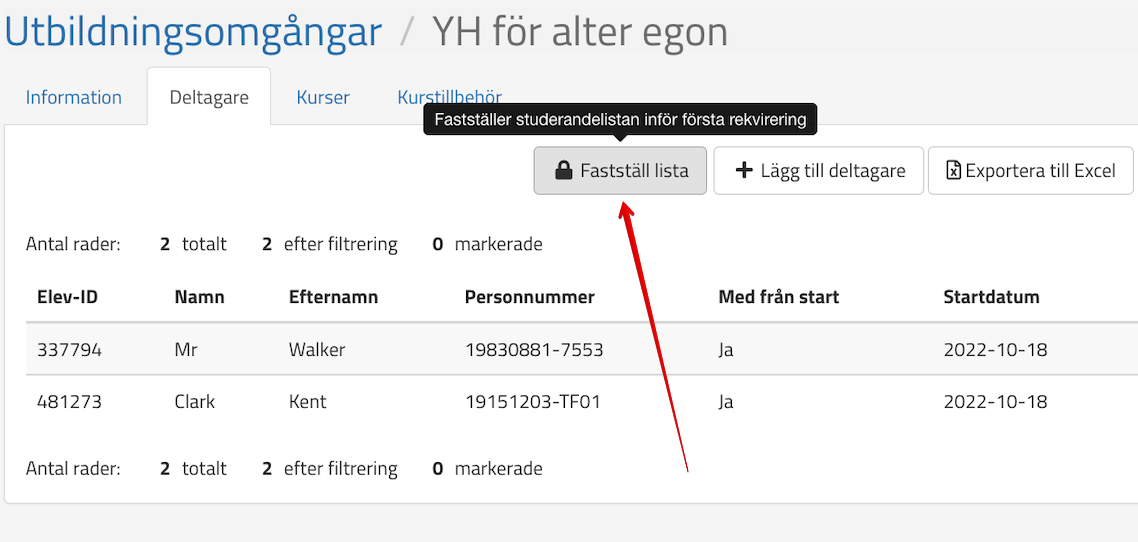Image resolution: width=1138 pixels, height=542 pixels.
Task: Click Elev-ID 481273 cell
Action: [69, 402]
